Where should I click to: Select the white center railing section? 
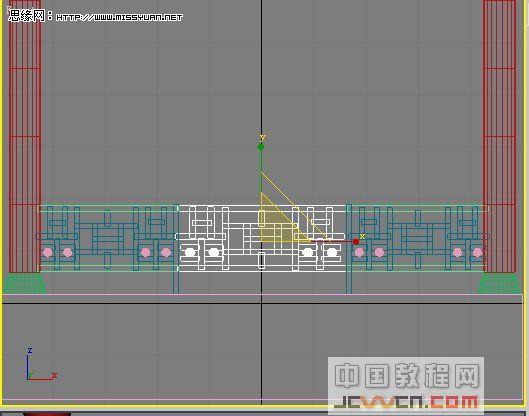(262, 238)
